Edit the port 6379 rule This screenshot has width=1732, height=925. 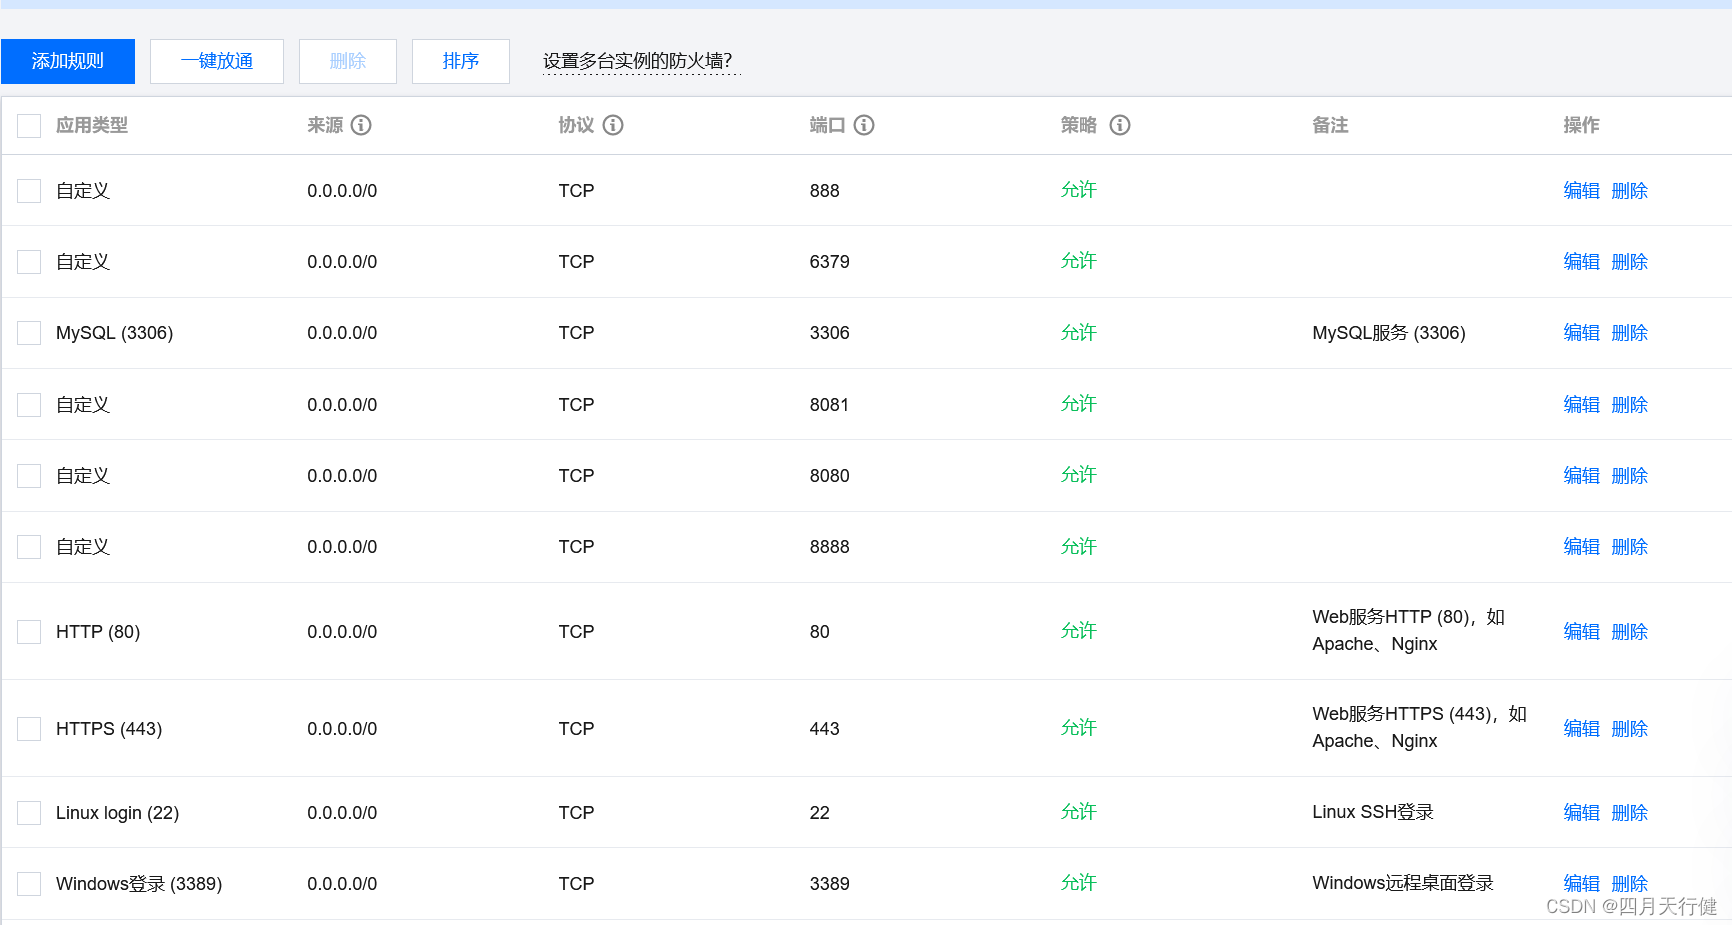click(x=1581, y=262)
